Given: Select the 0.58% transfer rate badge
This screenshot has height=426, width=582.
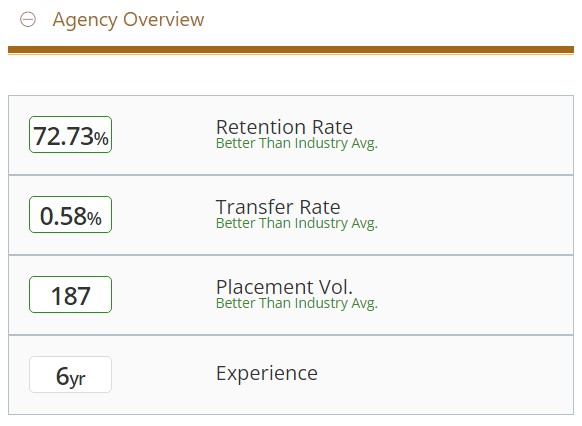Looking at the screenshot, I should [x=71, y=214].
